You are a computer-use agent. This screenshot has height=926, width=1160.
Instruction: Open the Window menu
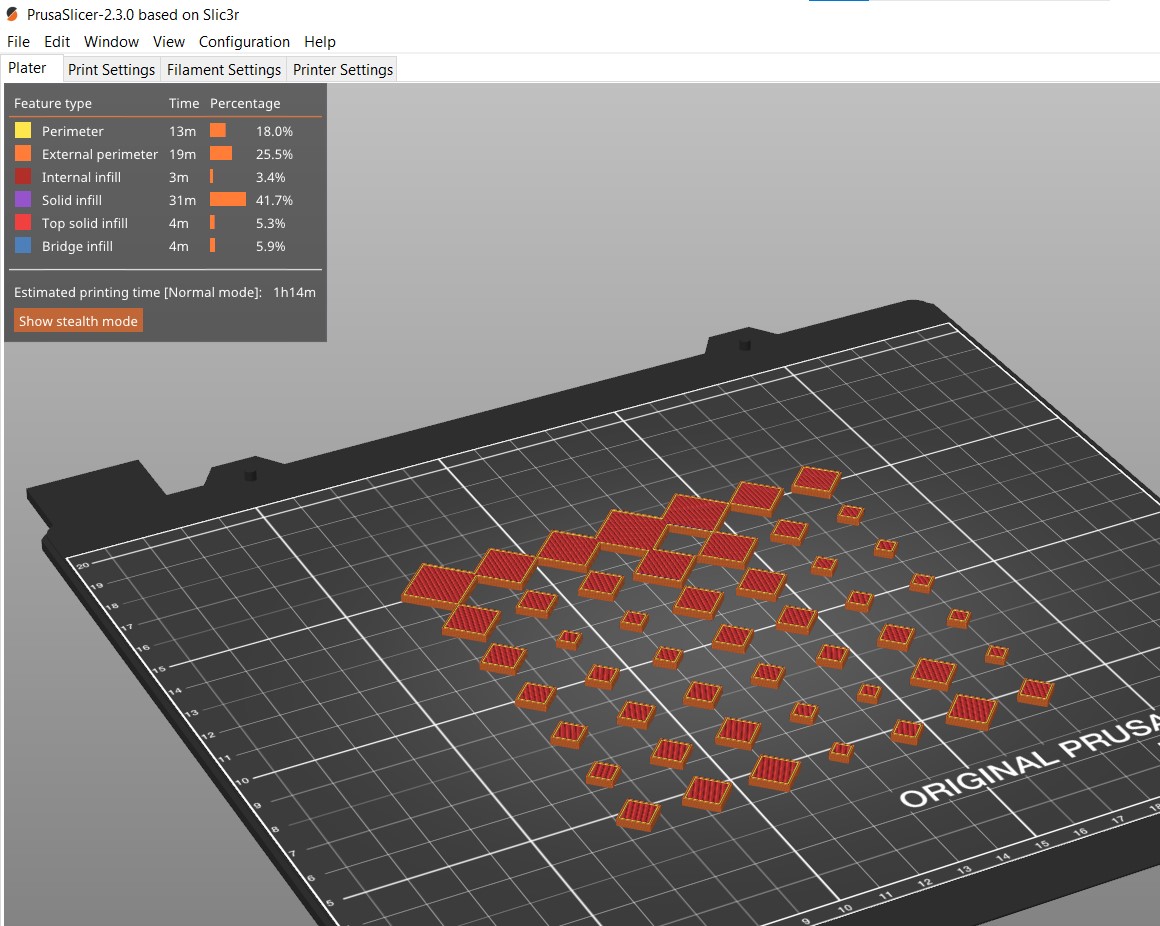click(111, 42)
